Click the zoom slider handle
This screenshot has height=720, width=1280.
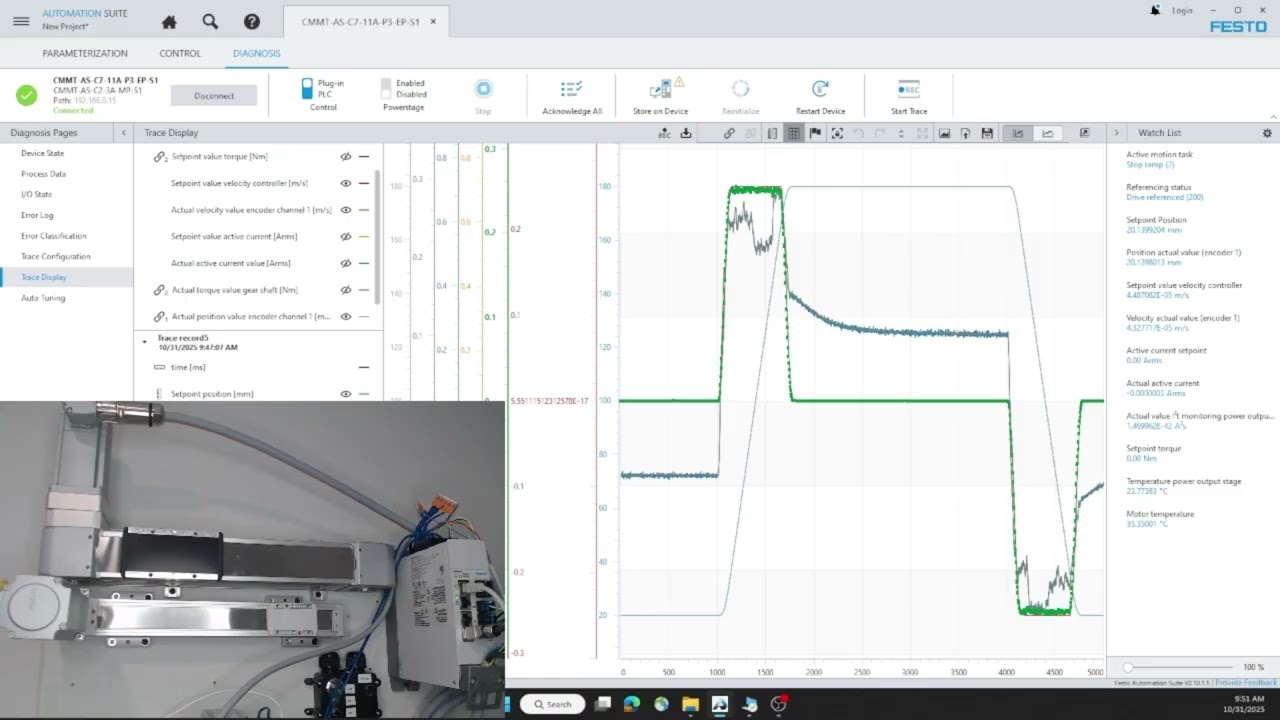tap(1128, 667)
